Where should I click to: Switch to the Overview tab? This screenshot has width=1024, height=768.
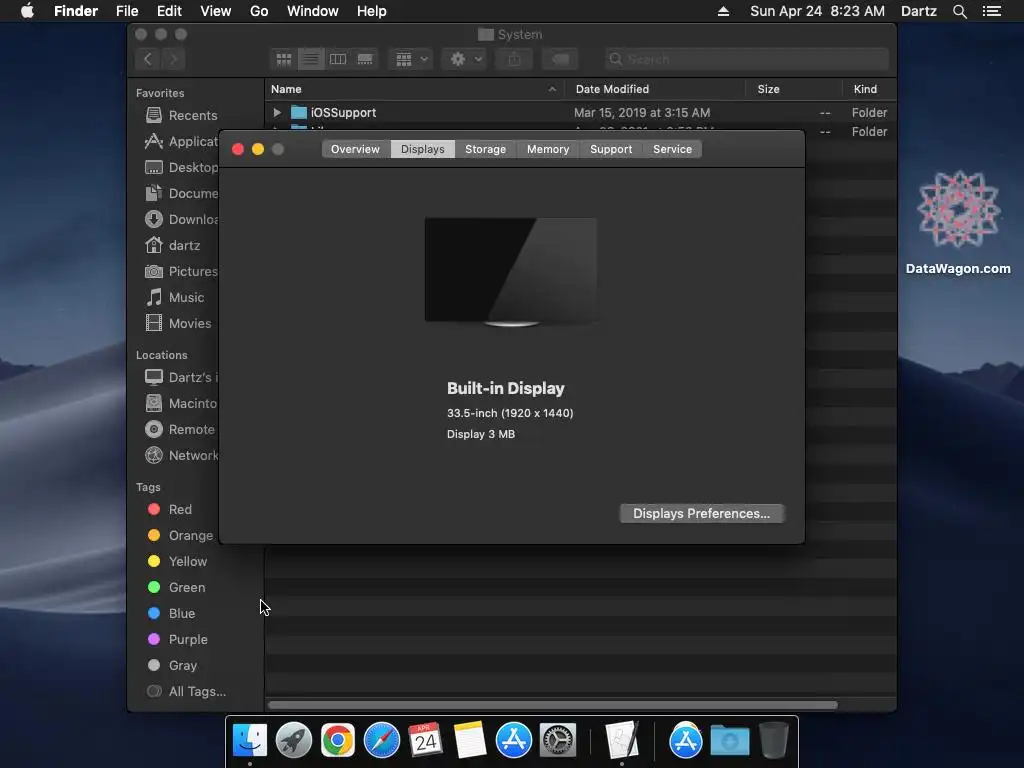pos(355,149)
